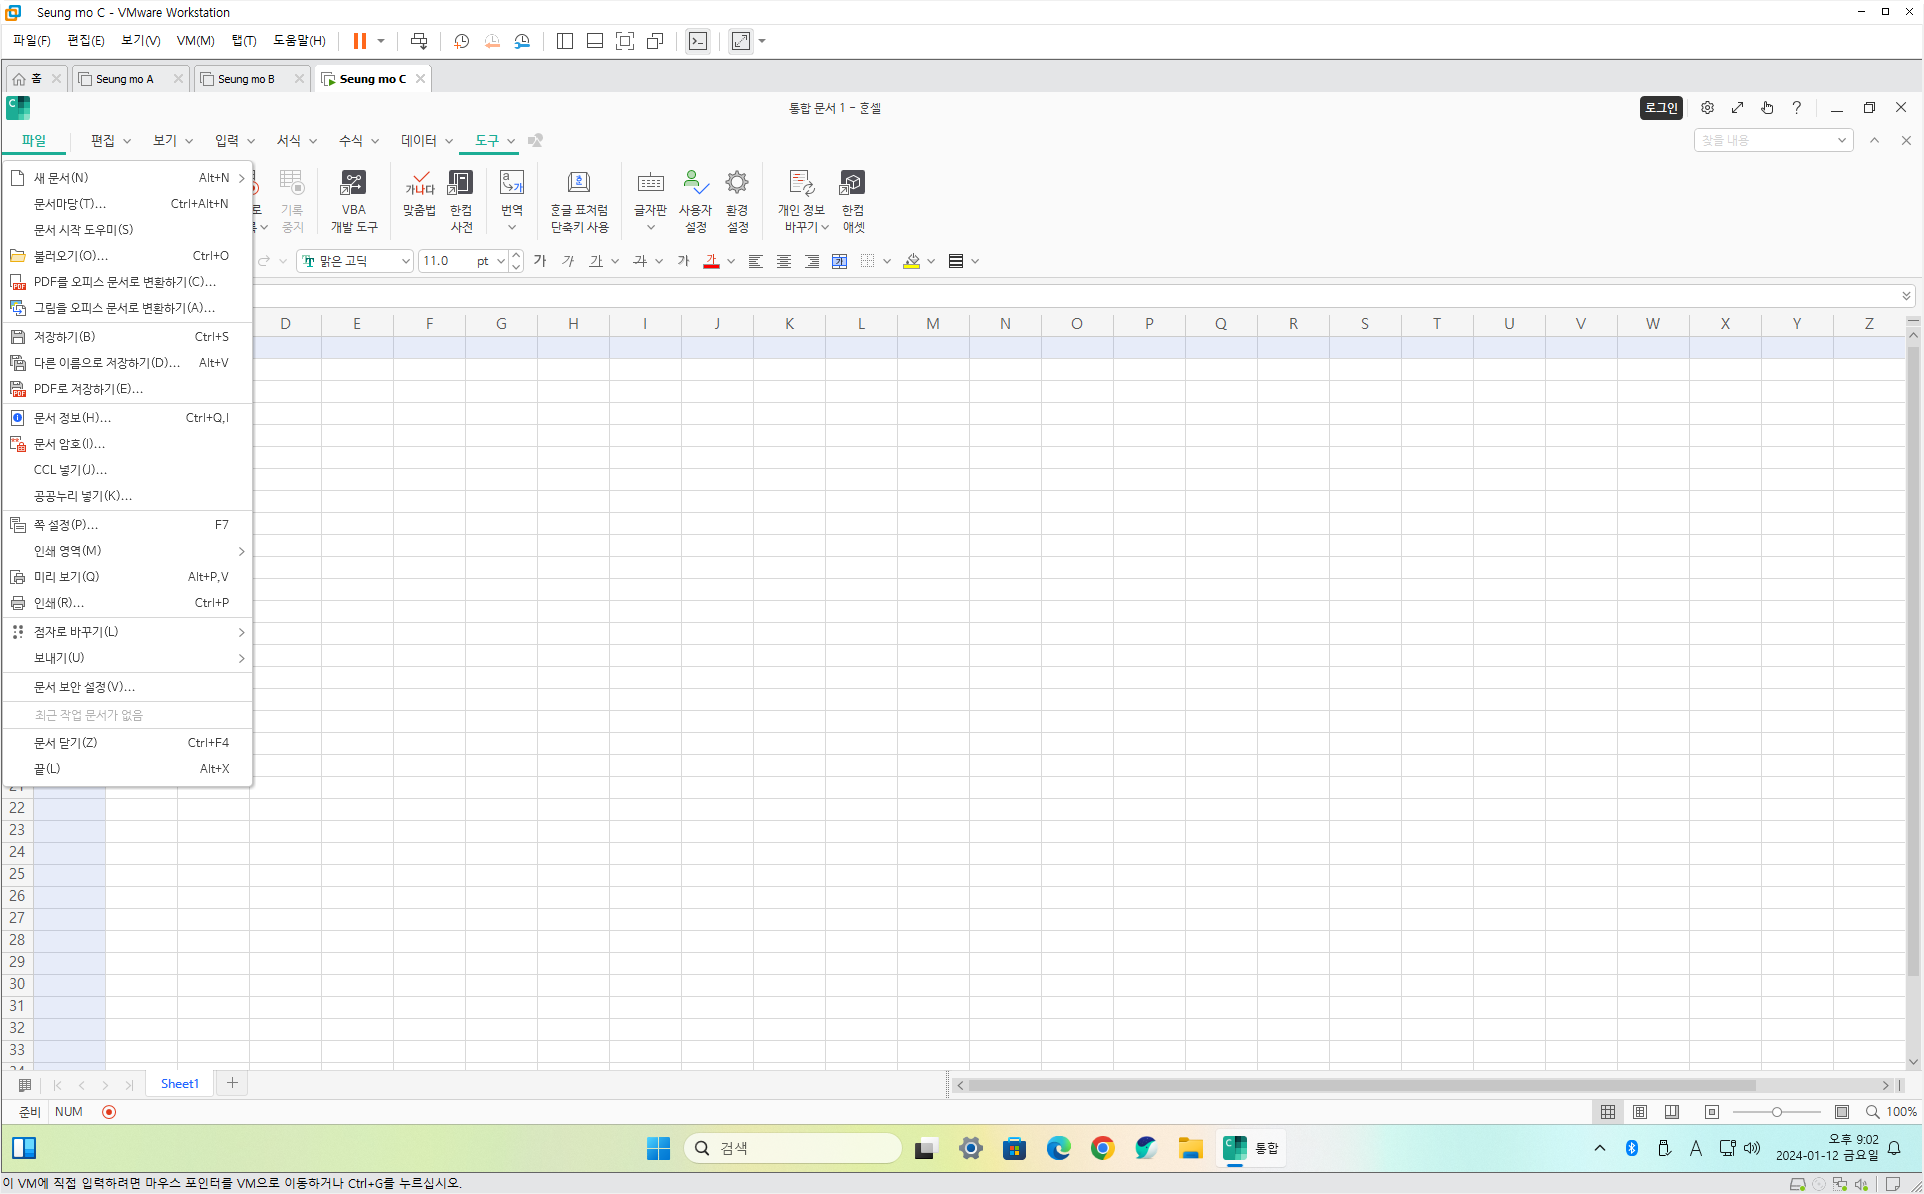1924x1194 pixels.
Task: Open the 맑은 고딕 font dropdown
Action: [405, 261]
